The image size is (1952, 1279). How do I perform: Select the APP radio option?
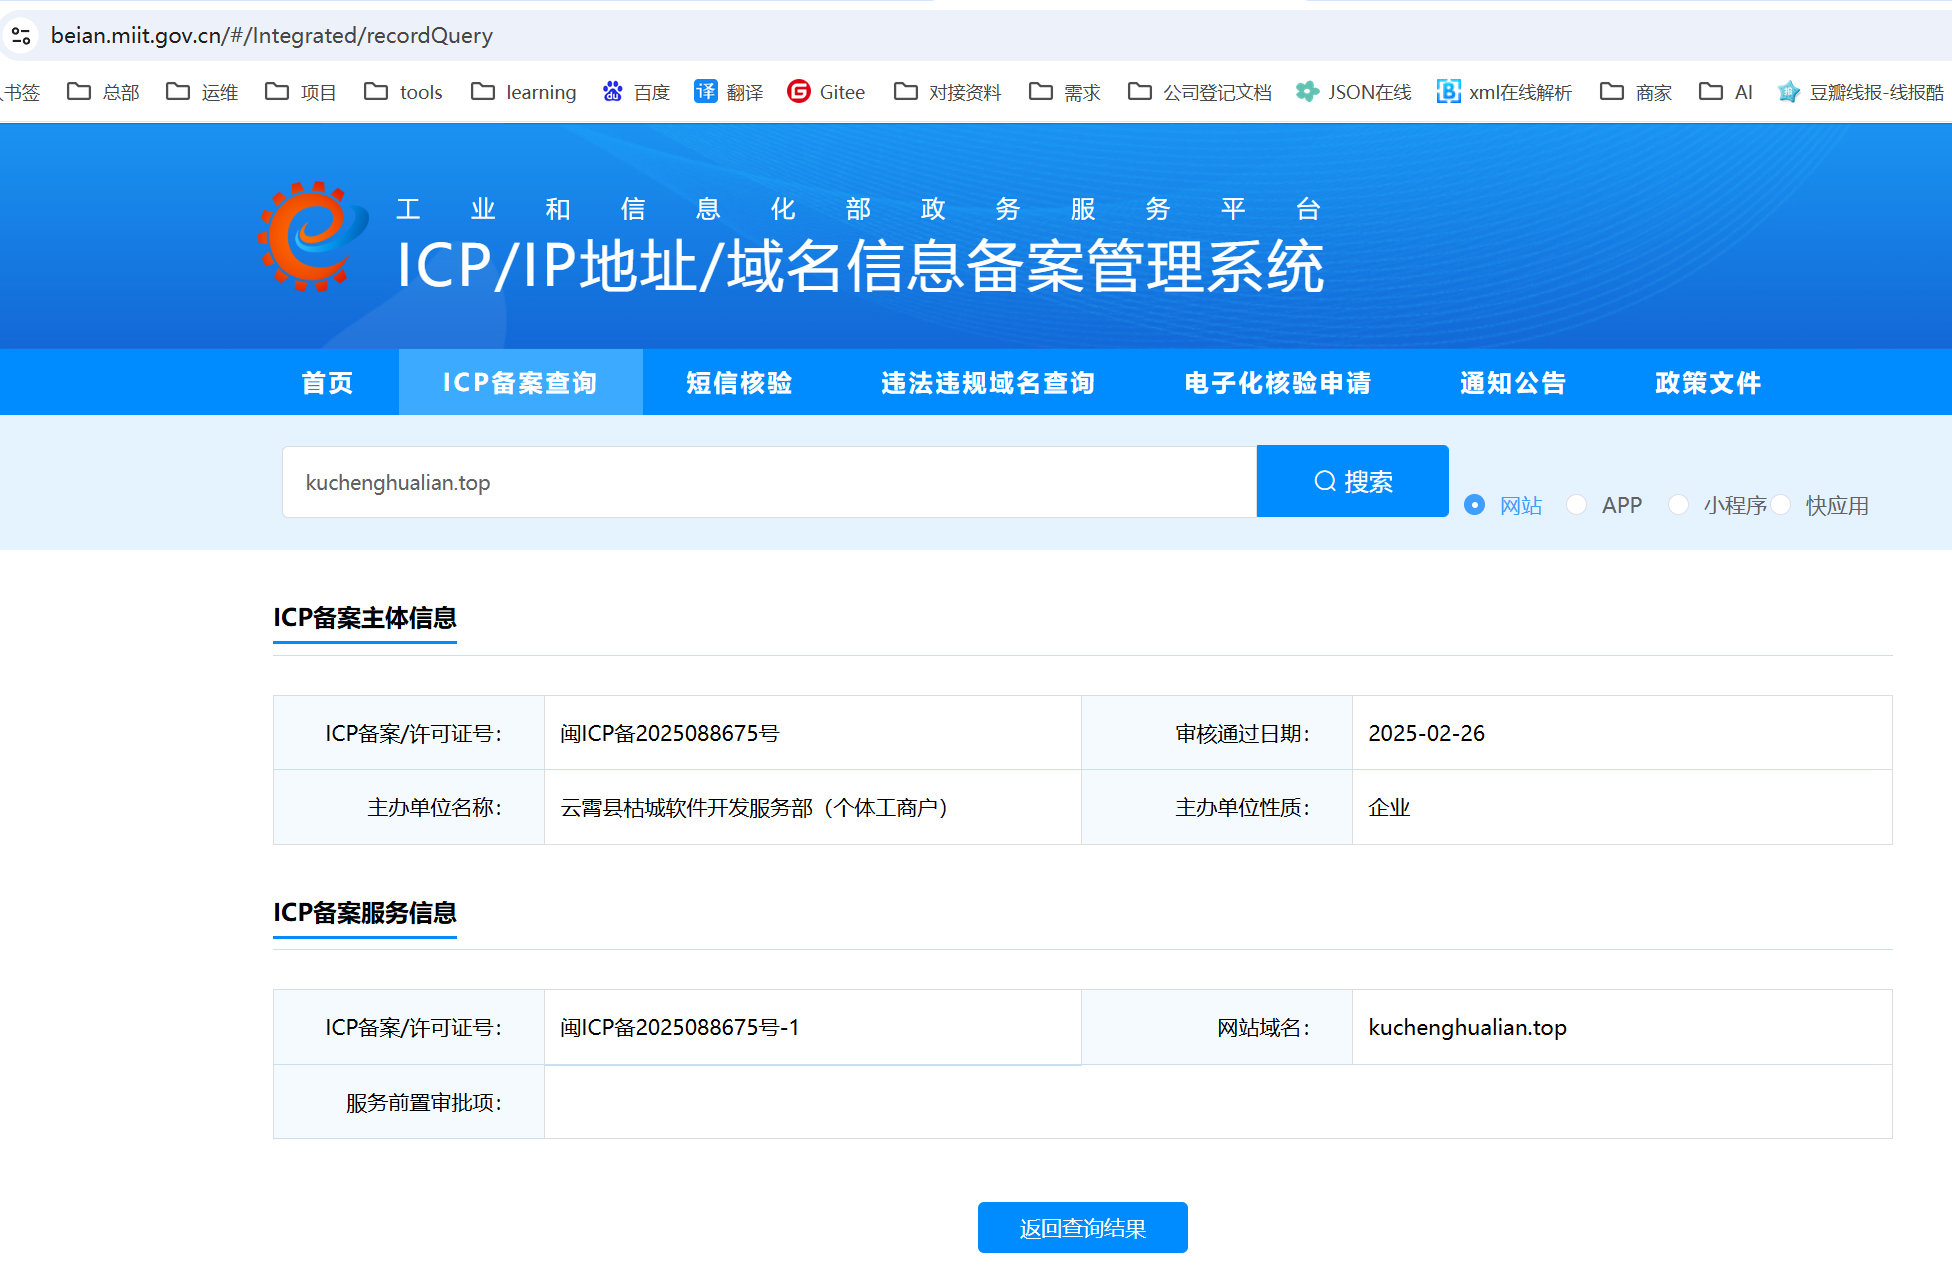(x=1576, y=505)
